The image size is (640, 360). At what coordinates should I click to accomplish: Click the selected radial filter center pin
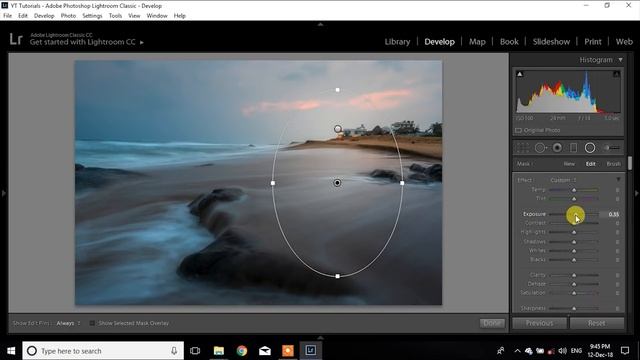click(337, 183)
